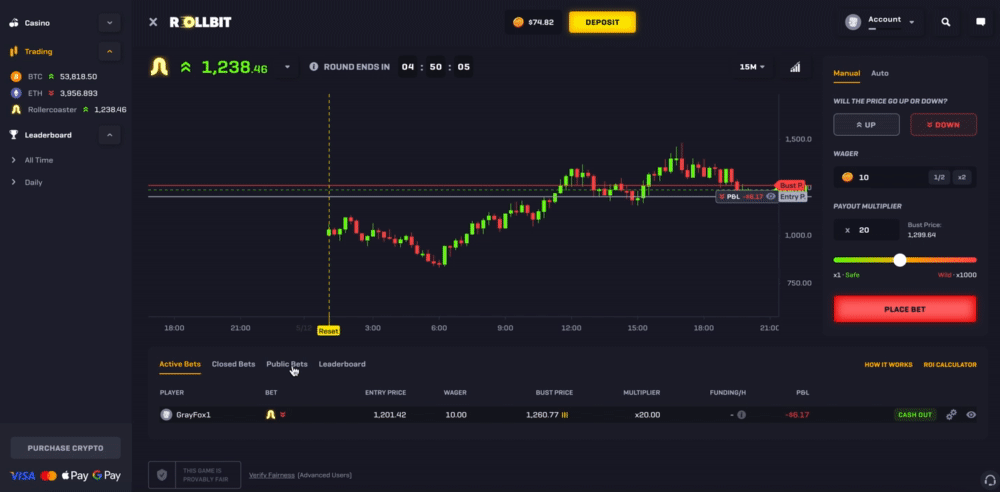Toggle GrayFox1 bet visibility eye
The height and width of the screenshot is (492, 1000).
(x=971, y=415)
